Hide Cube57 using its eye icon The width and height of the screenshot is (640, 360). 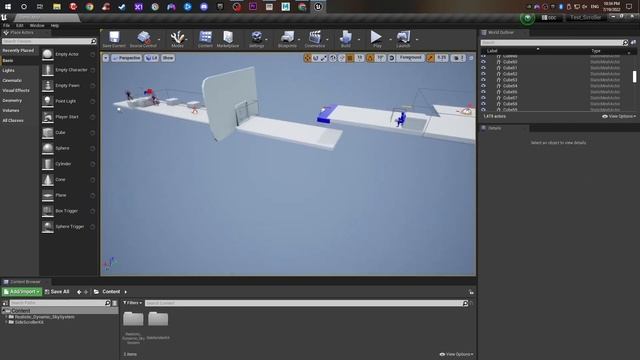[484, 98]
